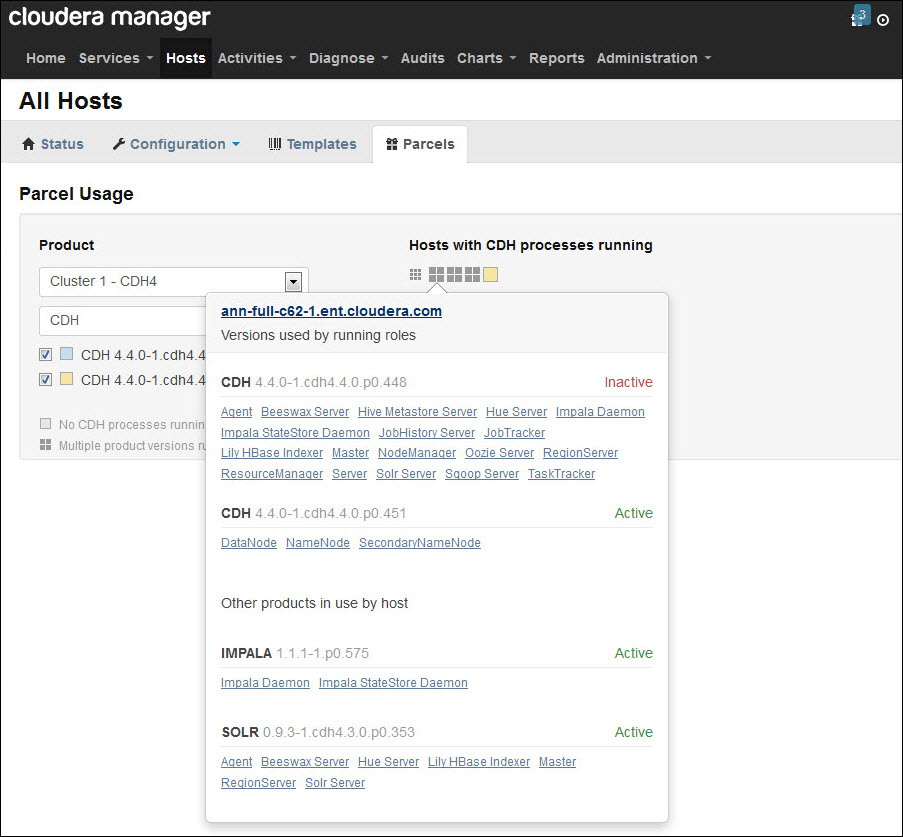Image resolution: width=903 pixels, height=837 pixels.
Task: Open the Sqoop Server link
Action: (x=482, y=474)
